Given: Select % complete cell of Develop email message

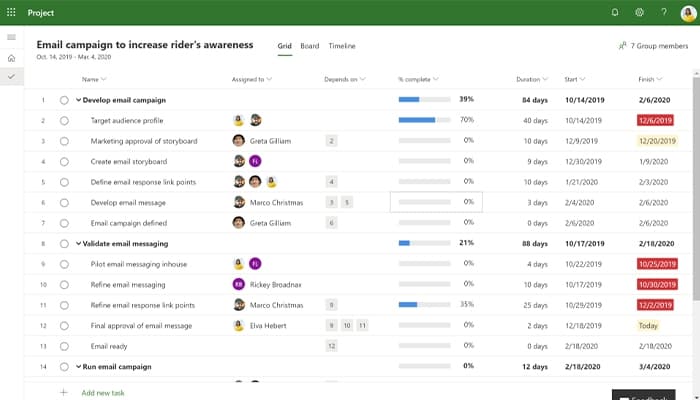Looking at the screenshot, I should point(436,202).
